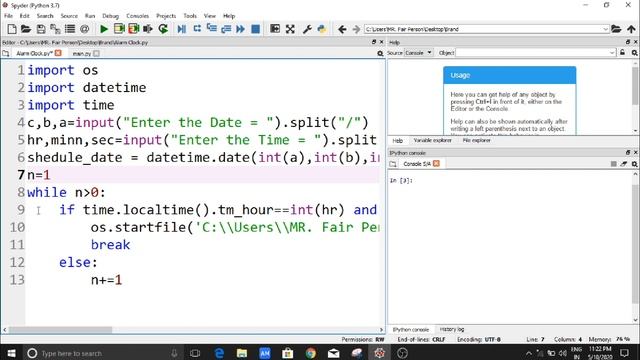This screenshot has width=640, height=360.
Task: Go forward with the right arrow icon
Action: pyautogui.click(x=356, y=29)
